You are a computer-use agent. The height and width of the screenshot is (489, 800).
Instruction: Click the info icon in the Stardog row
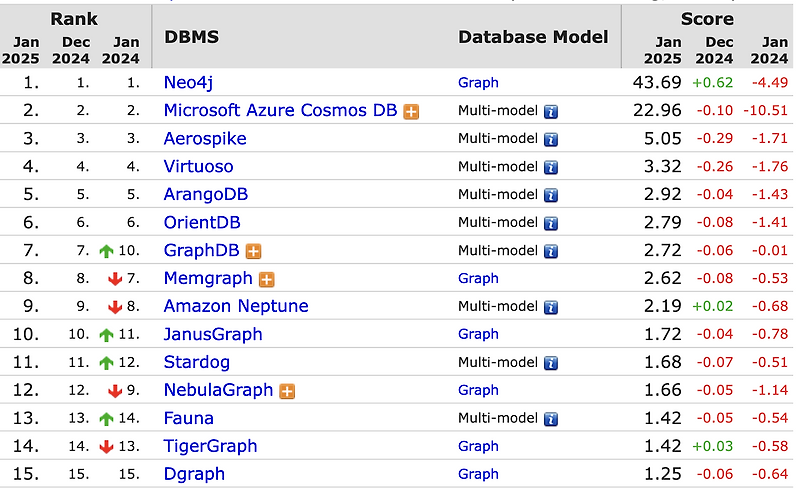550,363
